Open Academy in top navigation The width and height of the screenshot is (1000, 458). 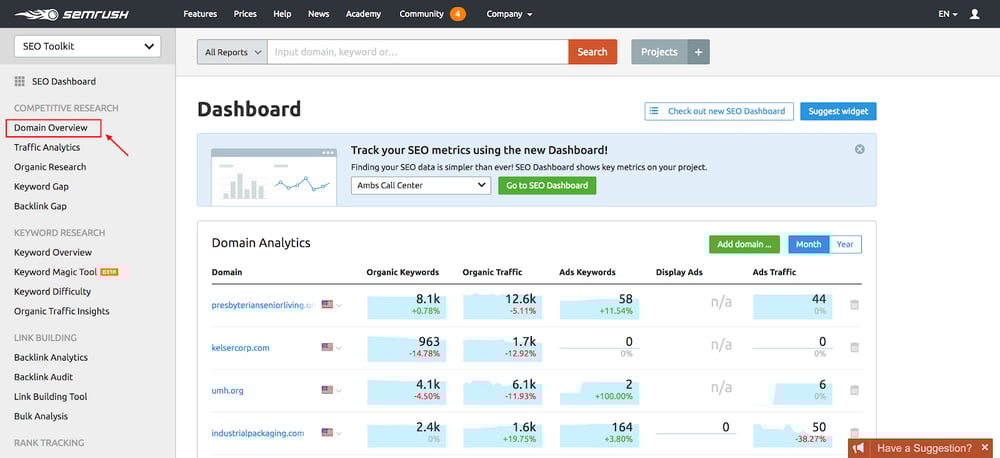pos(364,14)
